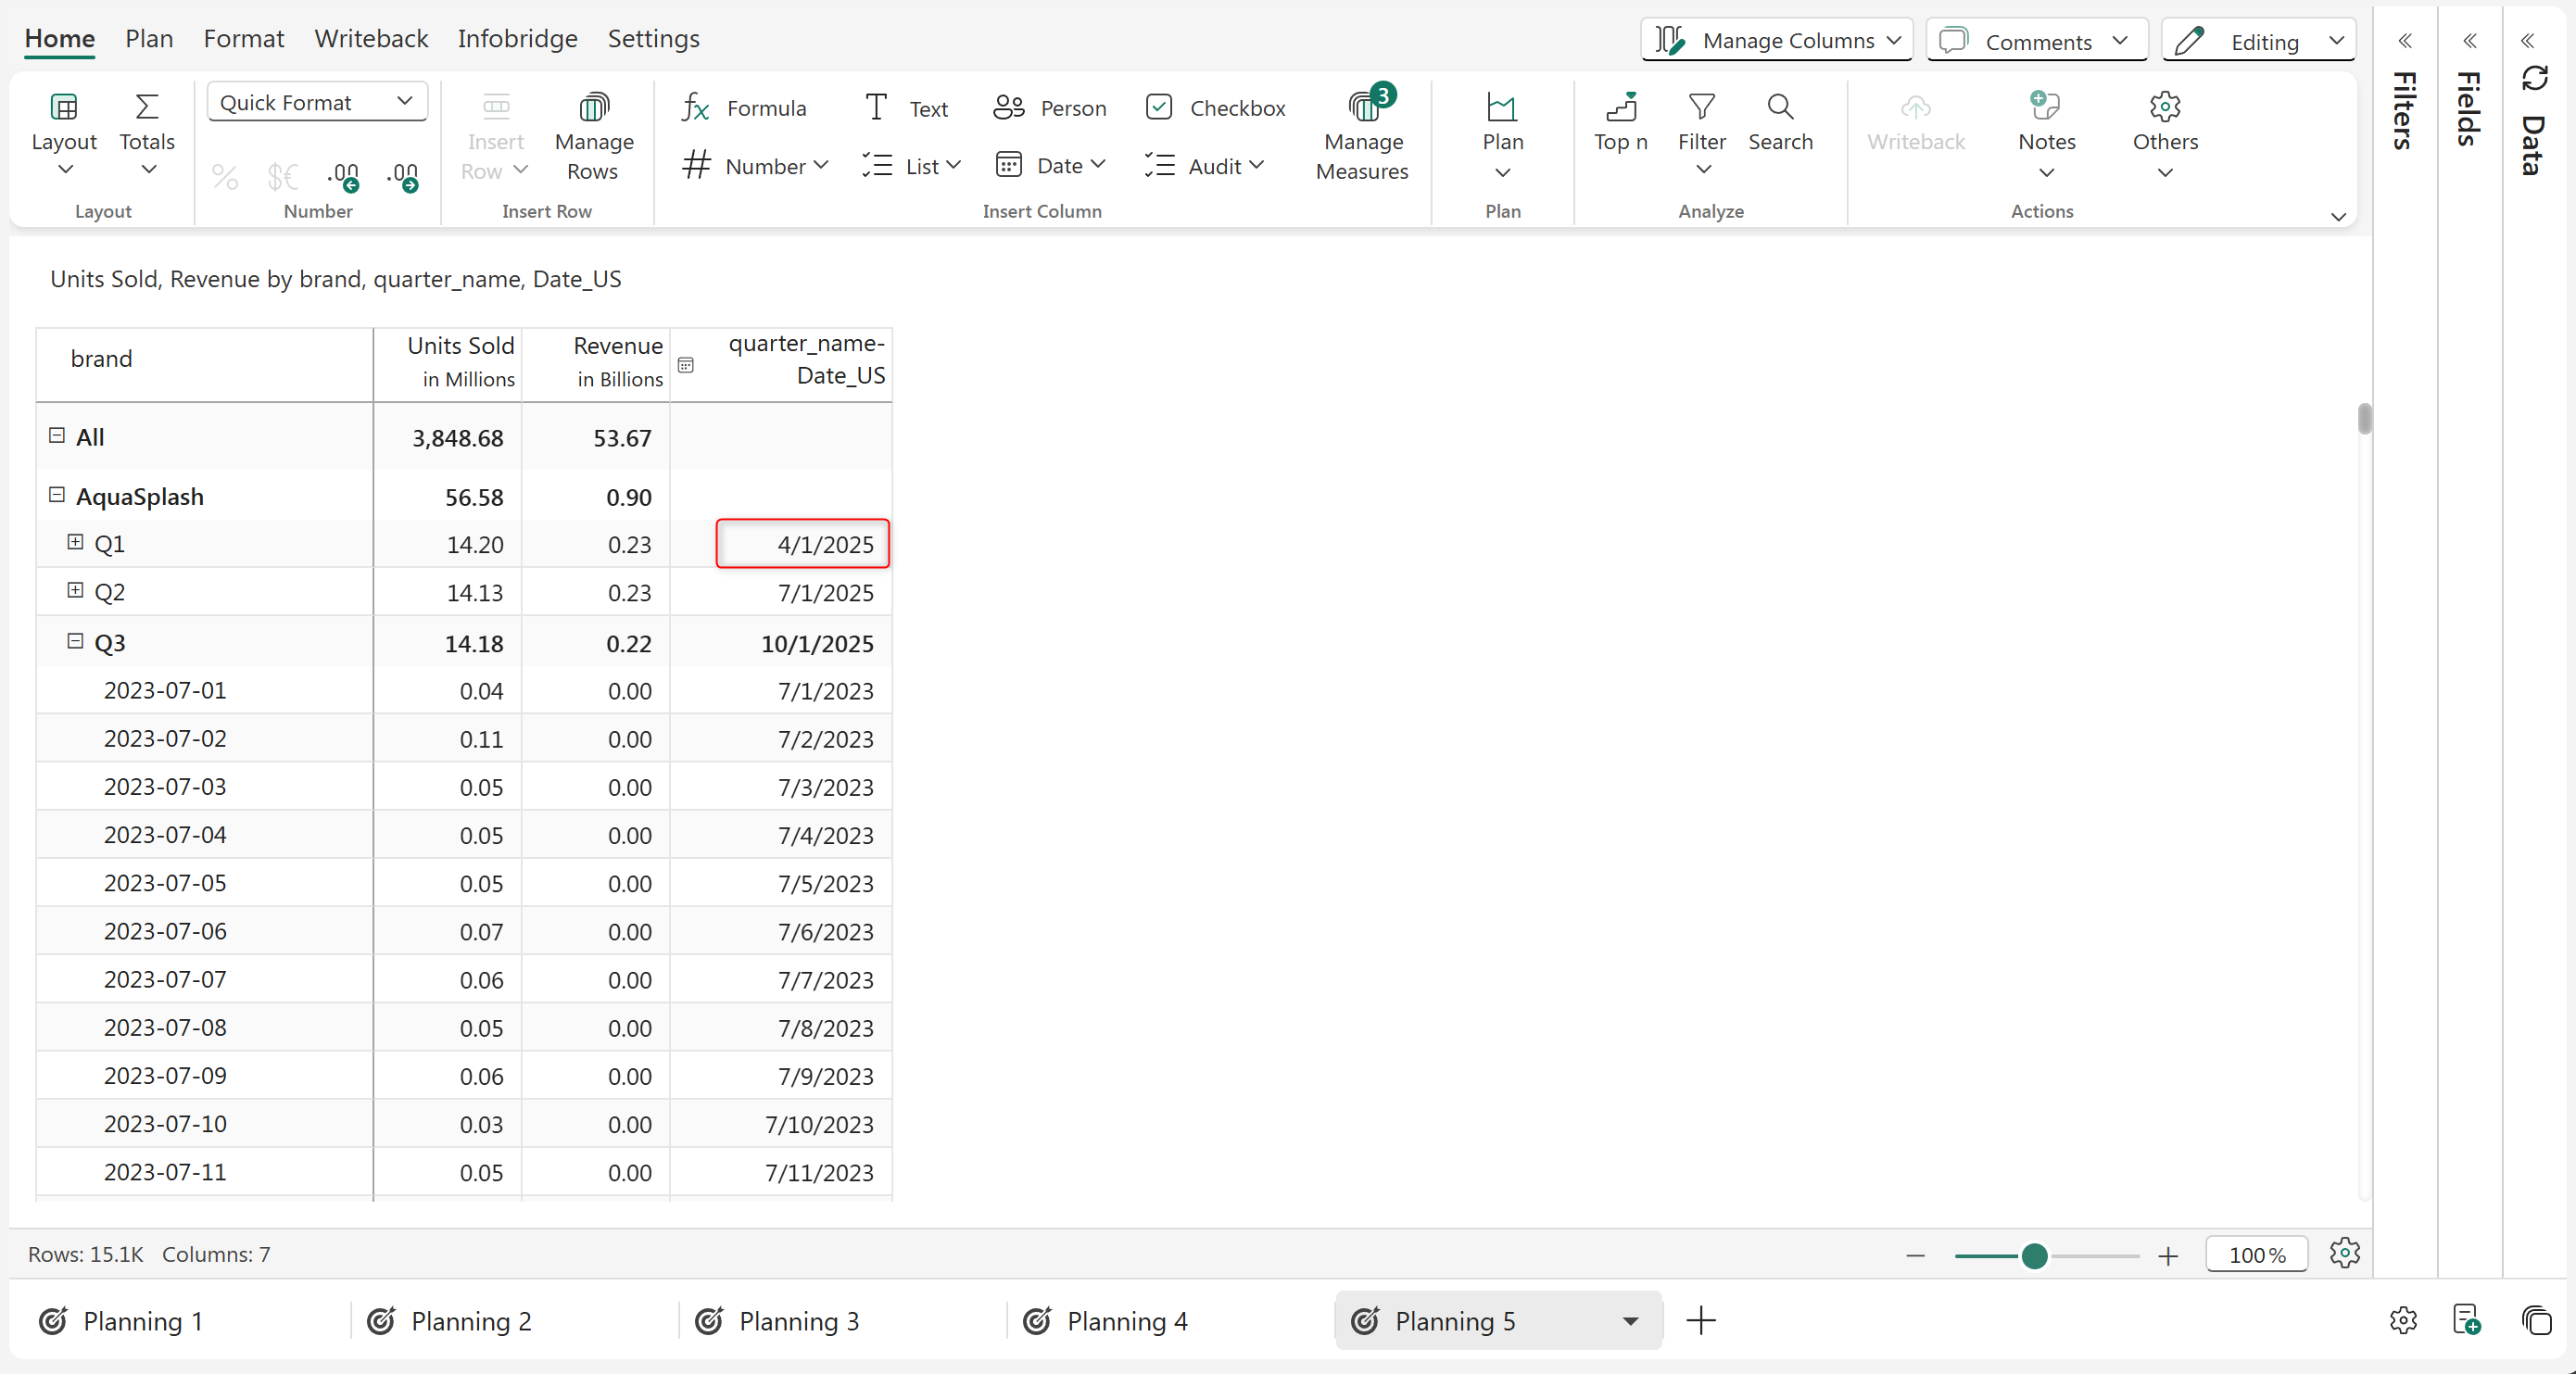
Task: Insert a Person column
Action: pyautogui.click(x=1050, y=108)
